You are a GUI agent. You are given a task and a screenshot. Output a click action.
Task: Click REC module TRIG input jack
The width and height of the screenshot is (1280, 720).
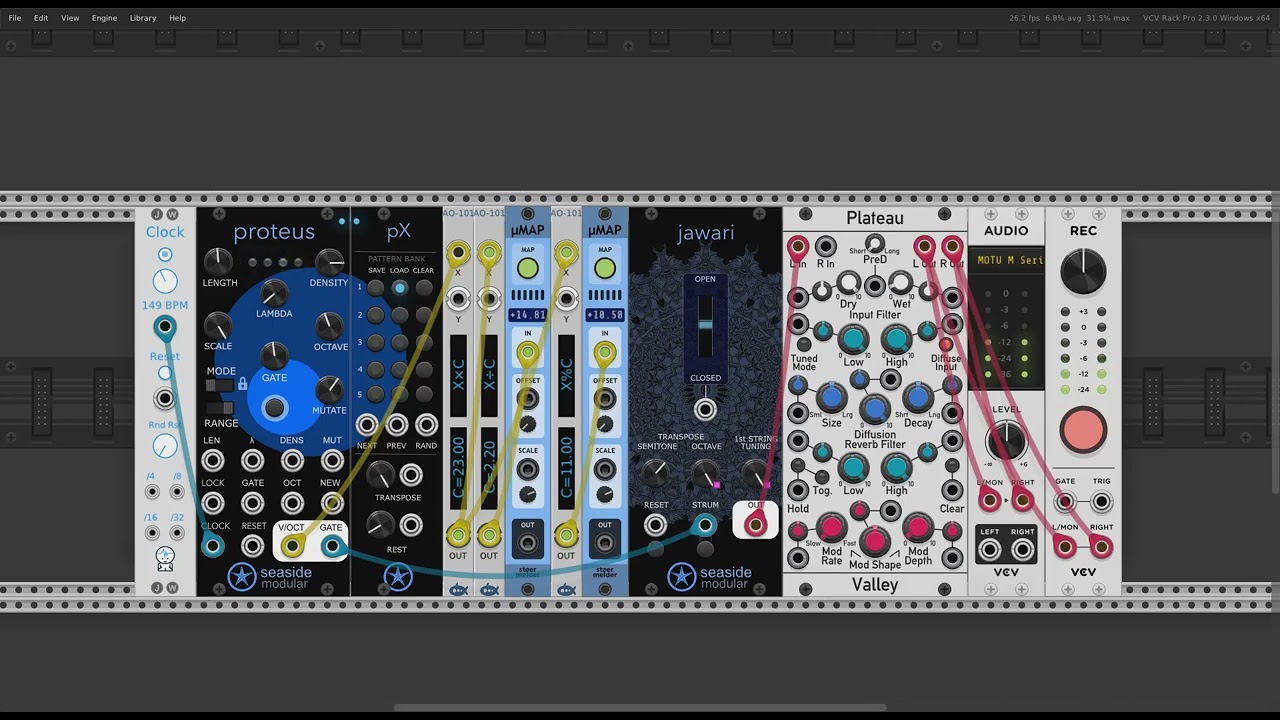tap(1101, 502)
